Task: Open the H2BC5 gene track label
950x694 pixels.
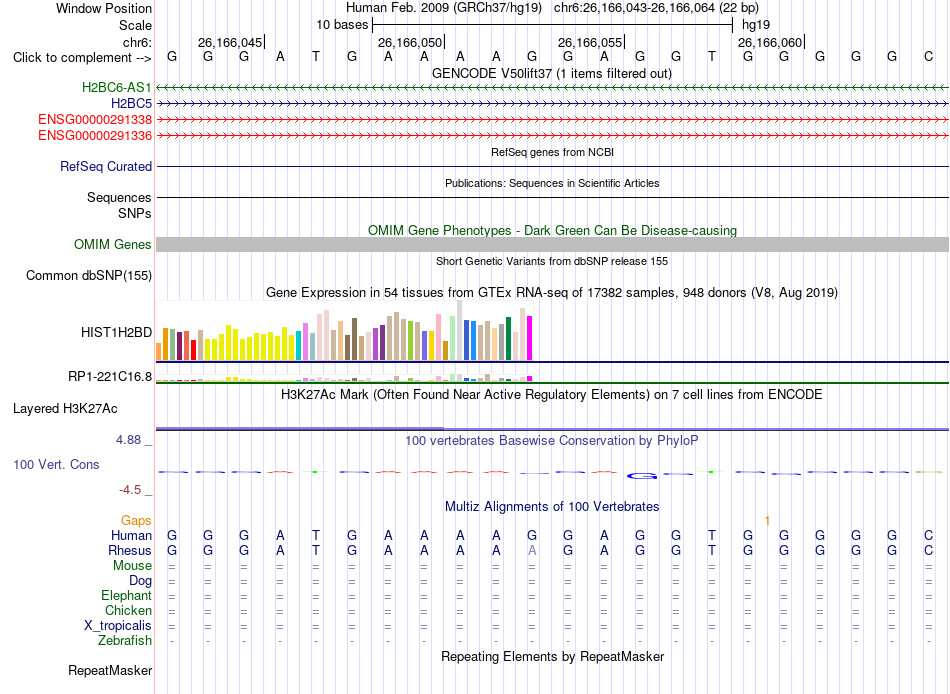Action: click(x=131, y=104)
